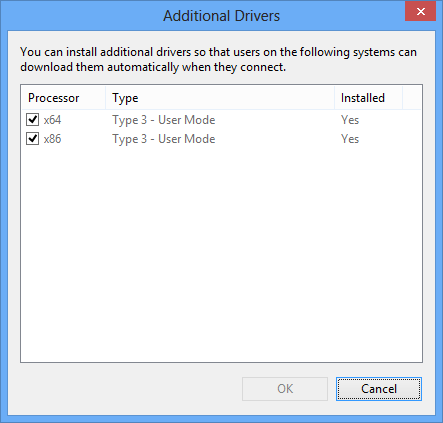Viewport: 443px width, 423px height.
Task: Click the grayed-out OK button
Action: click(285, 389)
